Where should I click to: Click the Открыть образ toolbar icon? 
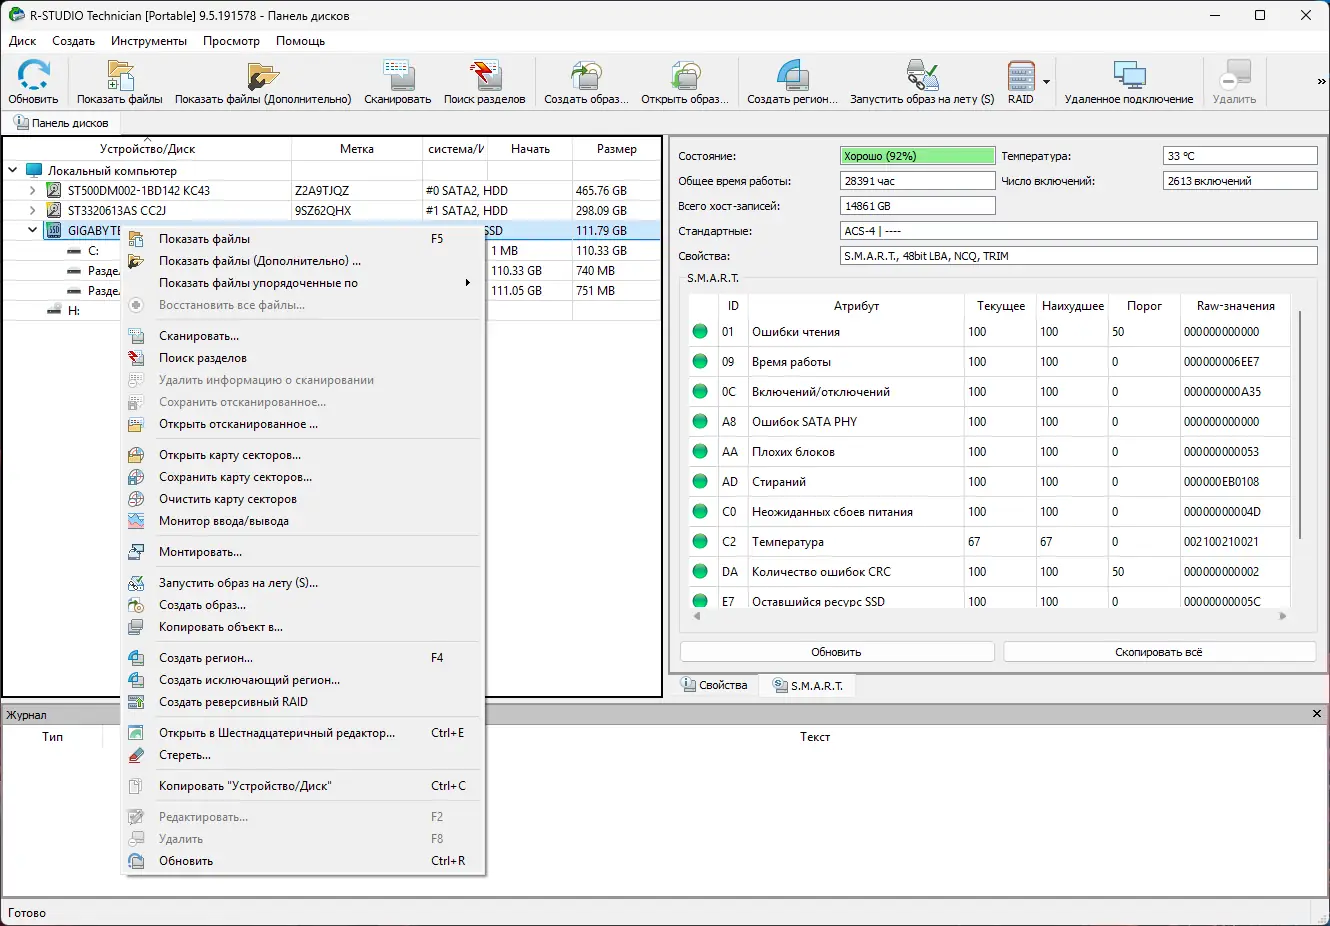[685, 81]
